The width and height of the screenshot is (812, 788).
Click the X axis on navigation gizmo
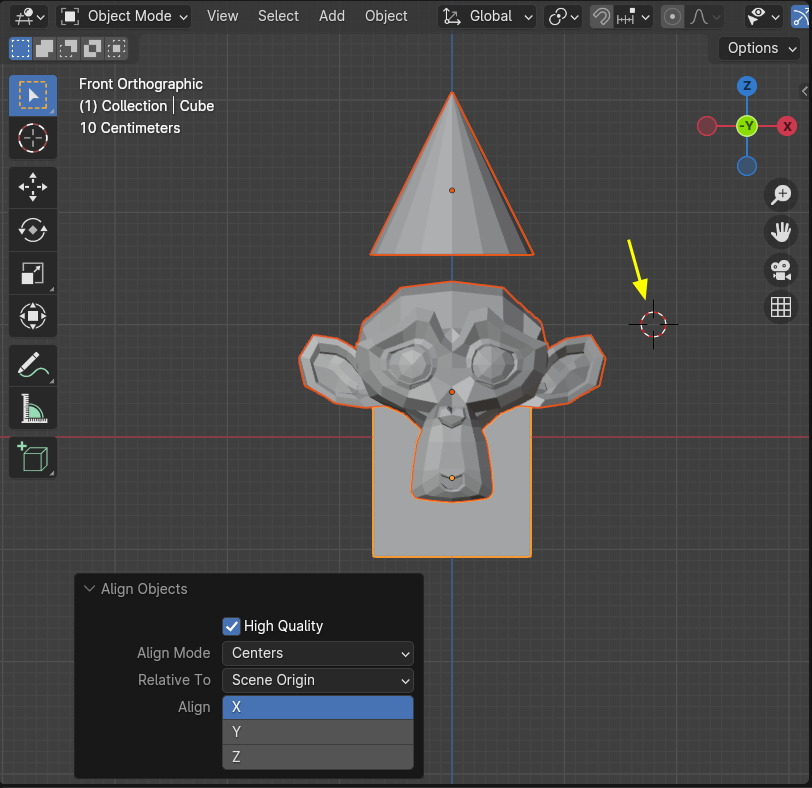(787, 126)
